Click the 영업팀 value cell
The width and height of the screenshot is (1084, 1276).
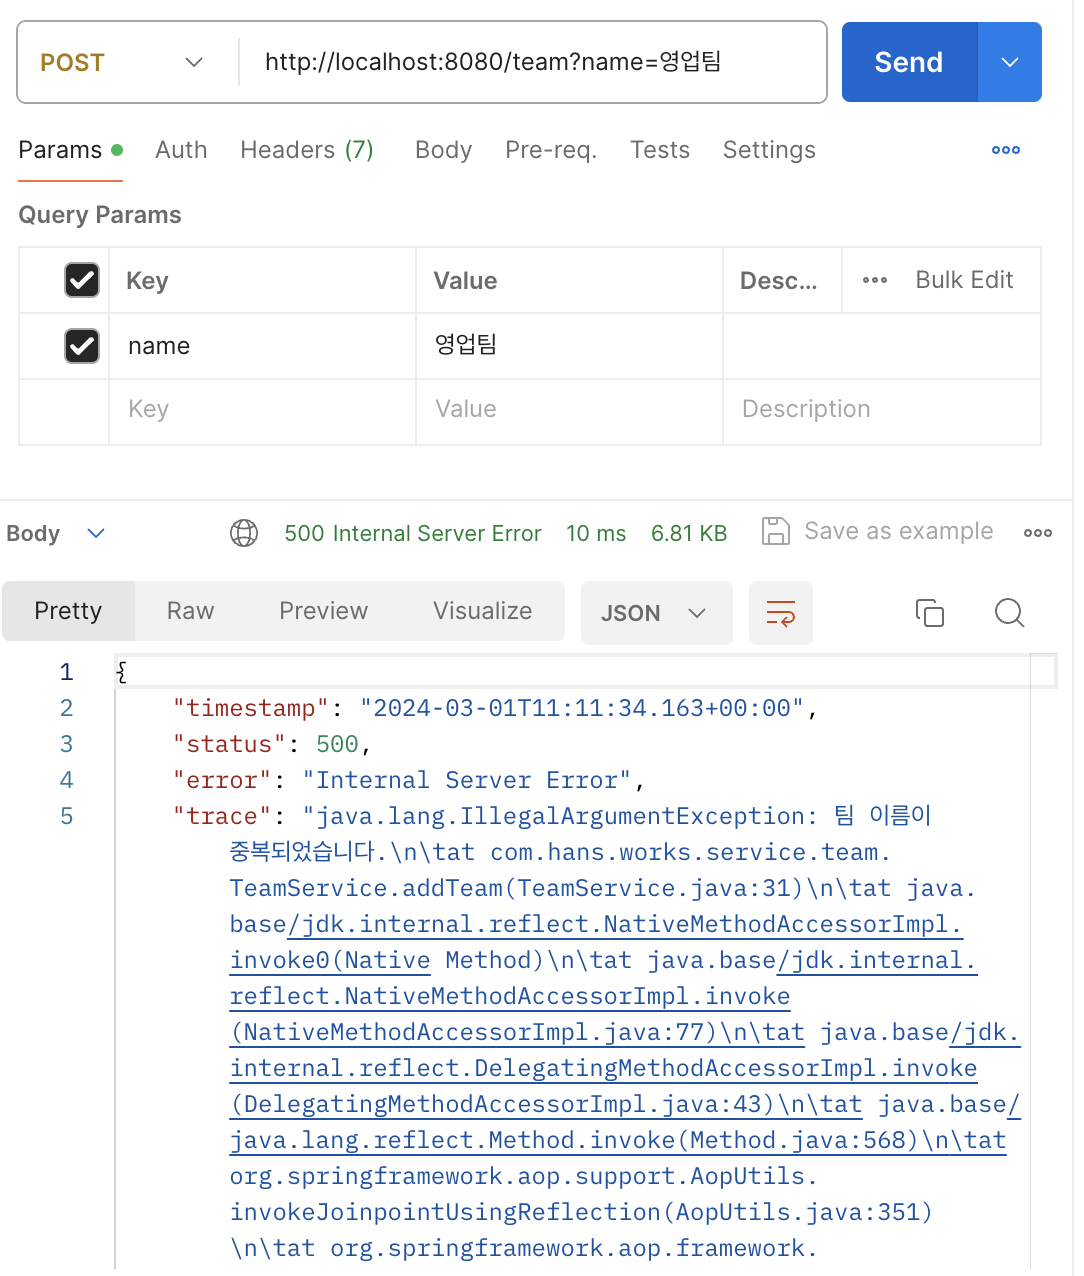(569, 346)
